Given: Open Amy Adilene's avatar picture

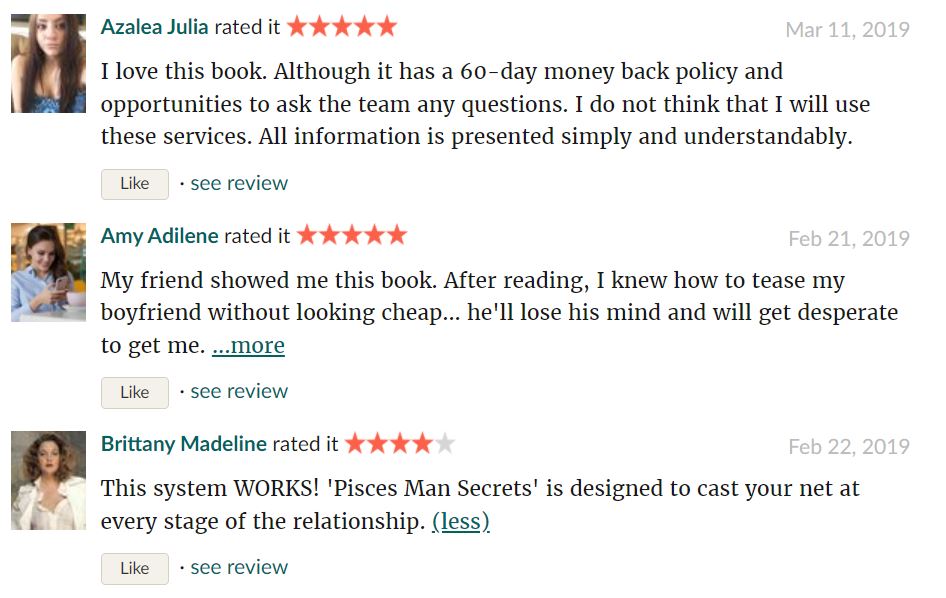Looking at the screenshot, I should click(x=48, y=272).
